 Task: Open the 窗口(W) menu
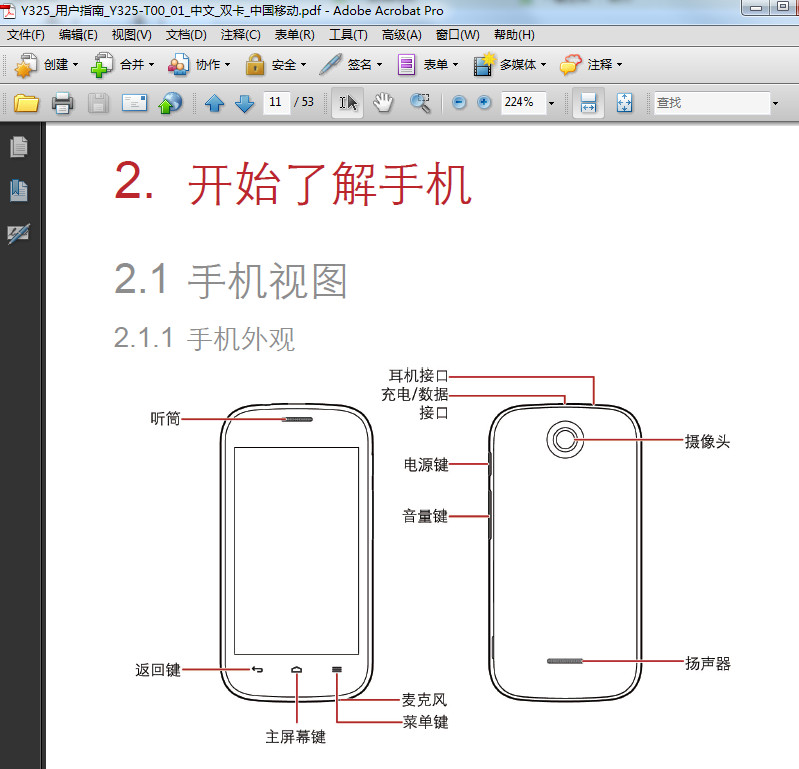click(458, 35)
